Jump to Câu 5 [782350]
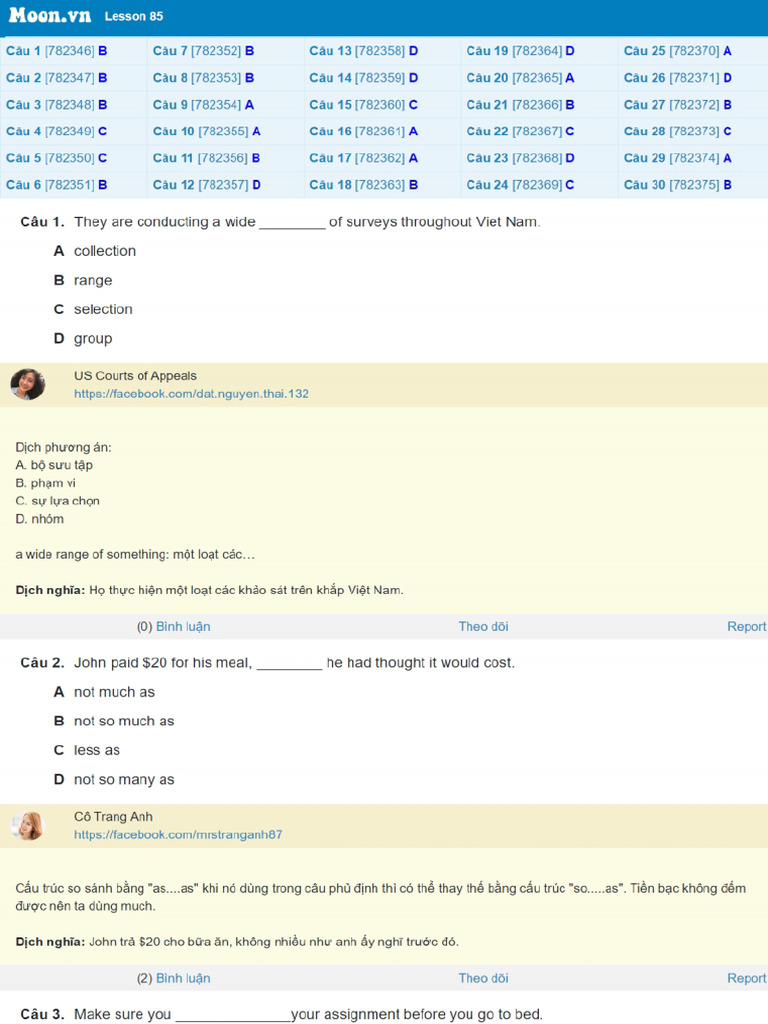 (56, 158)
